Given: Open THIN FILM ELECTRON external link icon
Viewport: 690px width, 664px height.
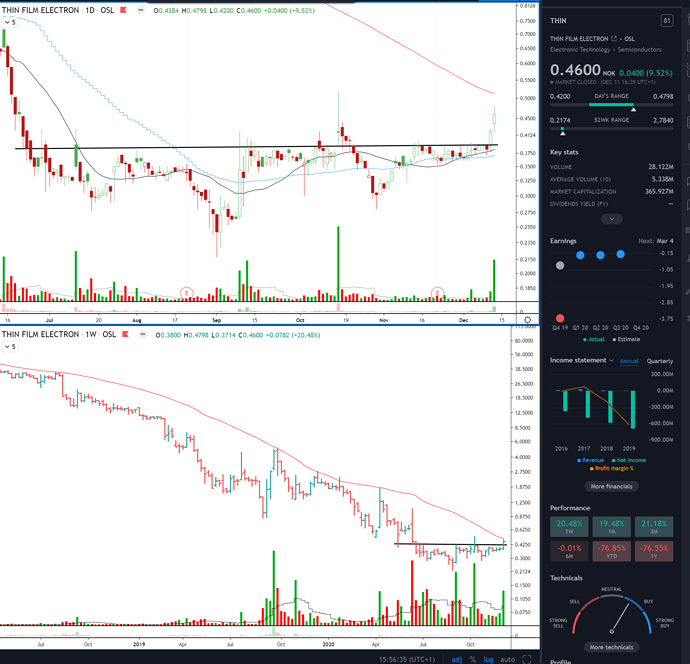Looking at the screenshot, I should point(614,39).
